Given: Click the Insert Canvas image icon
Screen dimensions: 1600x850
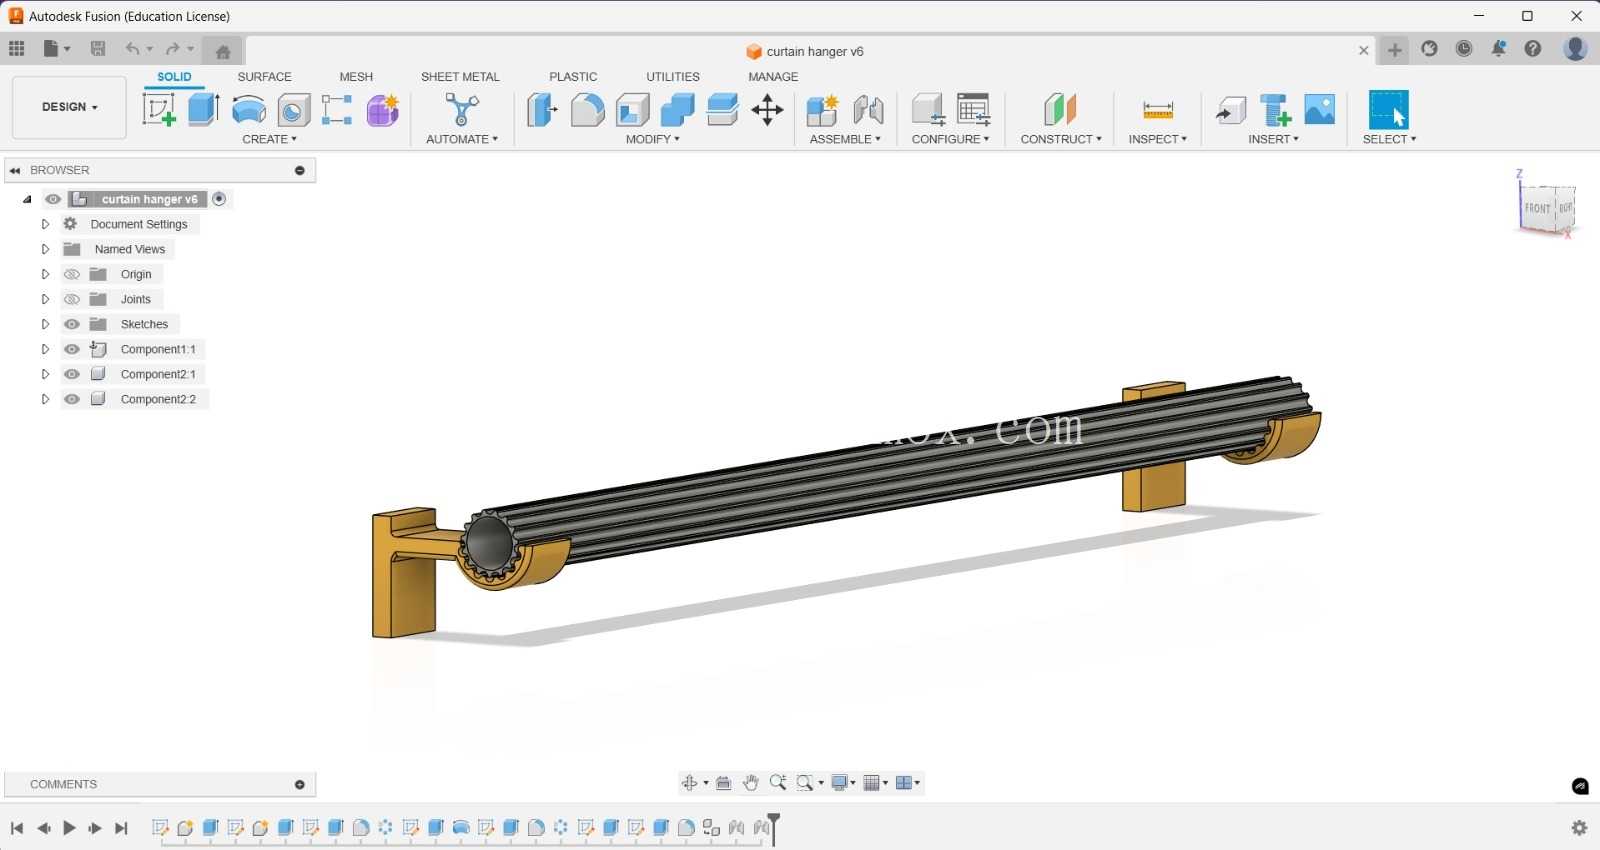Looking at the screenshot, I should pyautogui.click(x=1320, y=109).
